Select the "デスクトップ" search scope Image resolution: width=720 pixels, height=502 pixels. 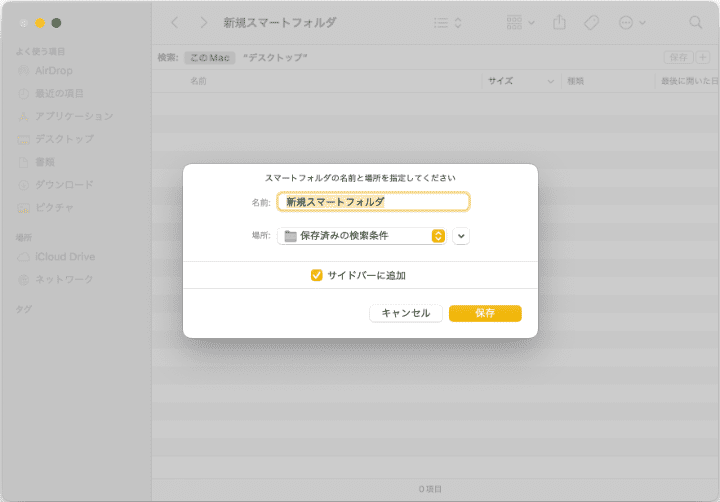click(275, 58)
